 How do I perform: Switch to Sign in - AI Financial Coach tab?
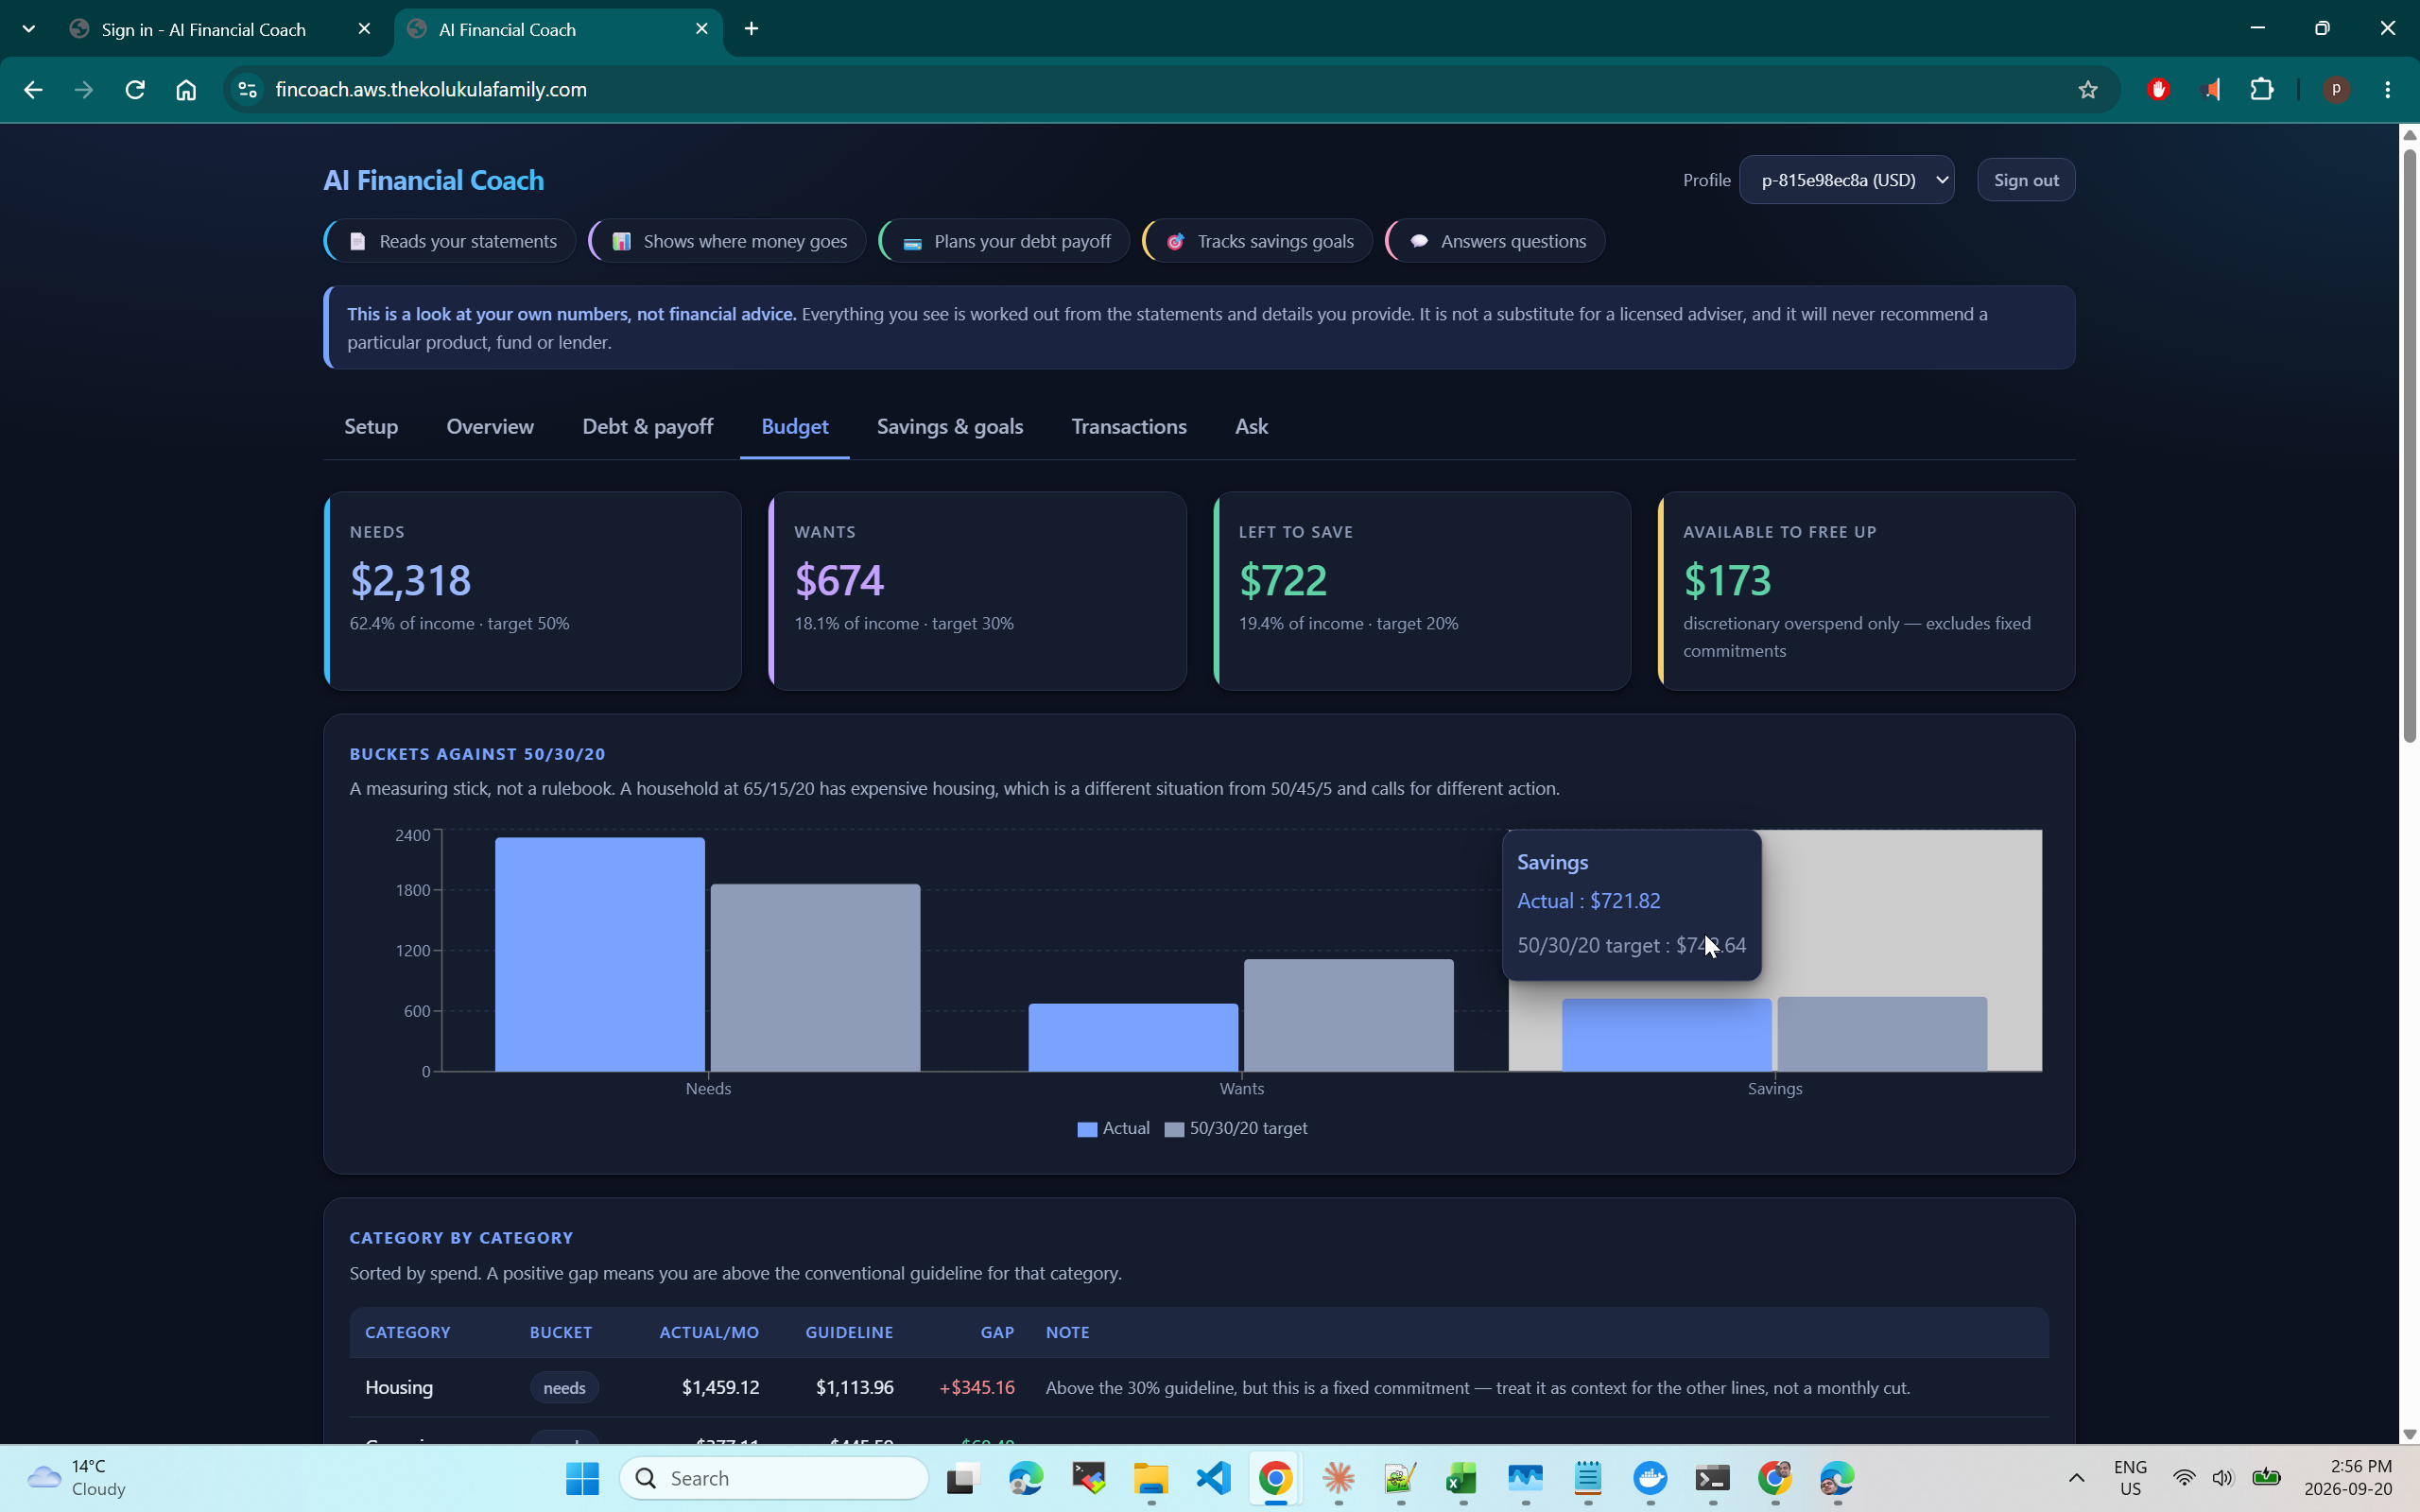(204, 29)
